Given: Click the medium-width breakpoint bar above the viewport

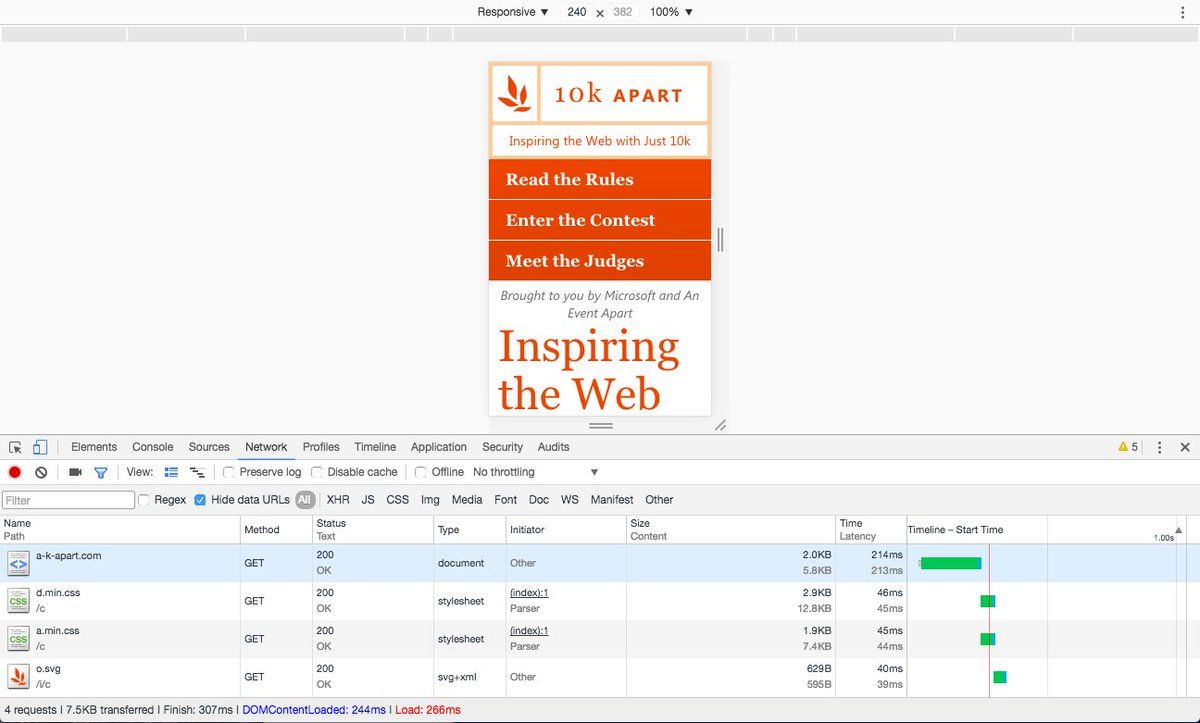Looking at the screenshot, I should pos(600,34).
